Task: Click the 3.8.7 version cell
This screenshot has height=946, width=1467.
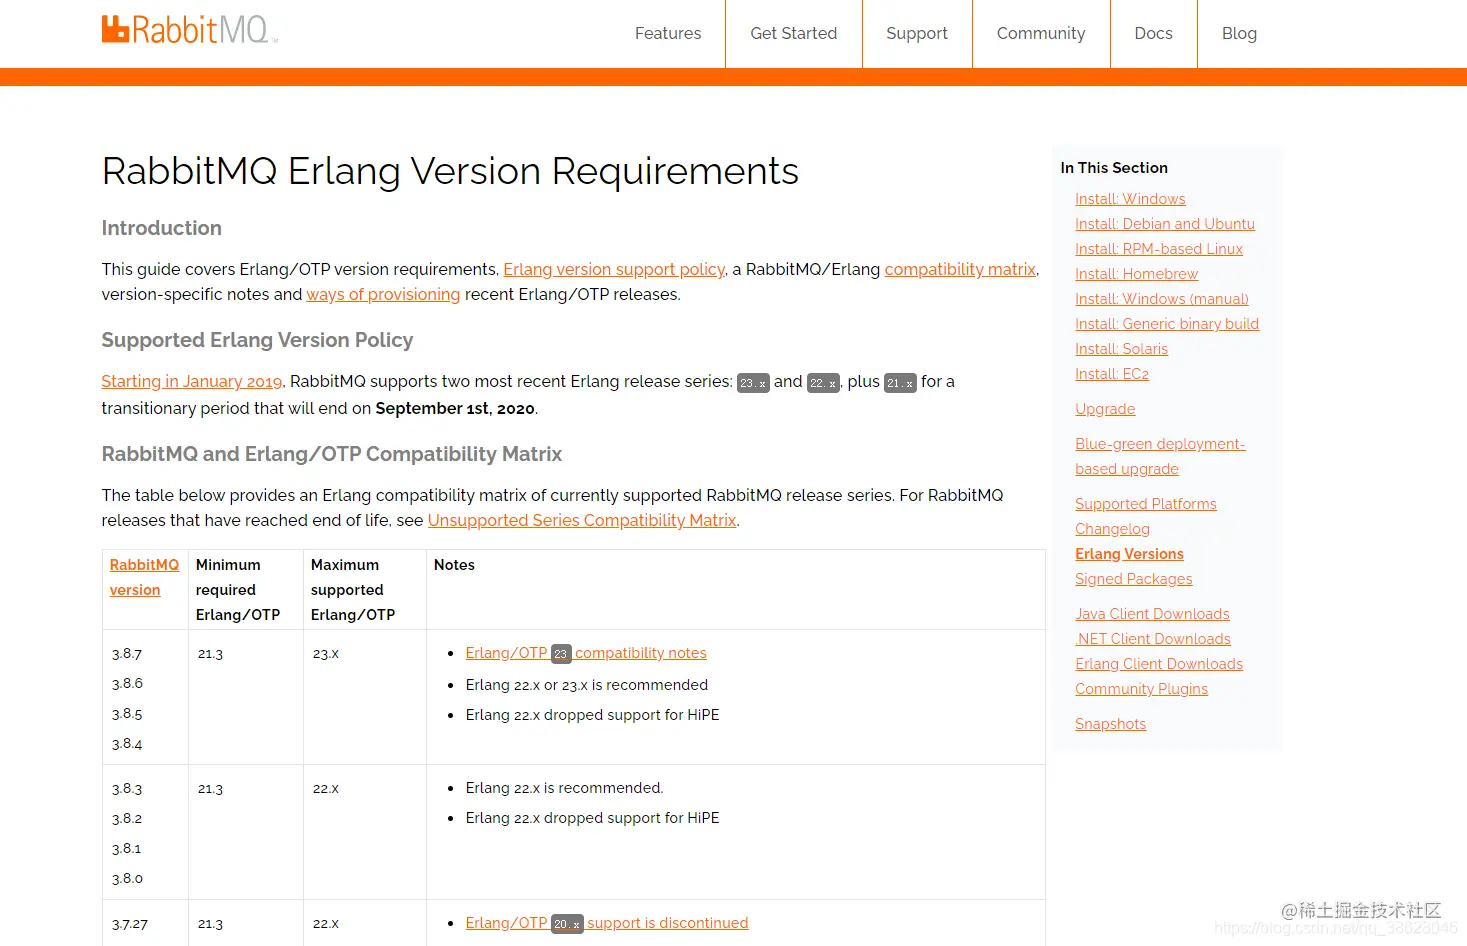Action: click(127, 654)
